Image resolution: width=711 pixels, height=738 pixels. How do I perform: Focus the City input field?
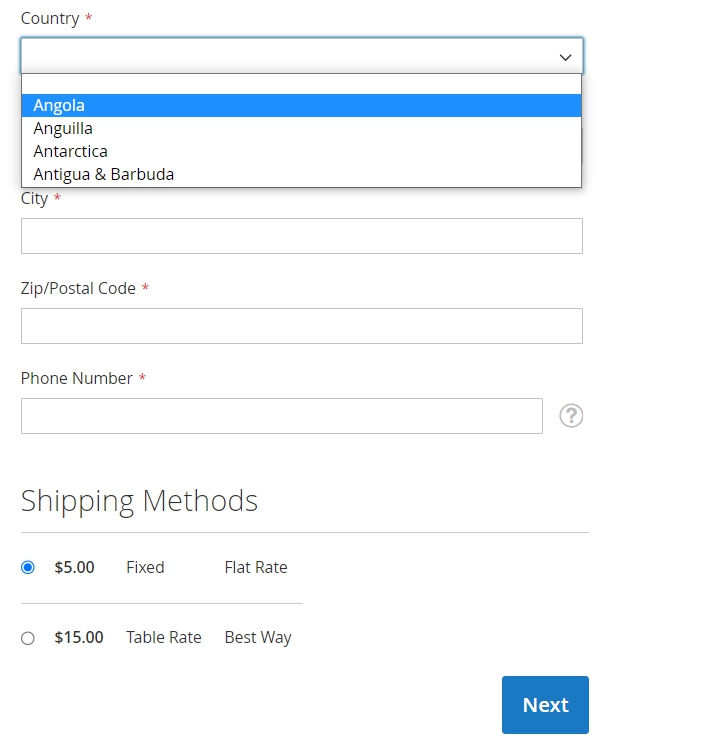(302, 236)
